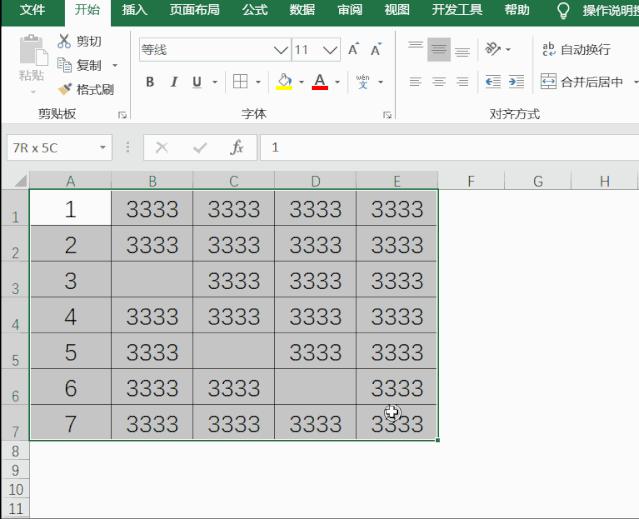Image resolution: width=639 pixels, height=519 pixels.
Task: Toggle Underline formatting
Action: coord(197,82)
